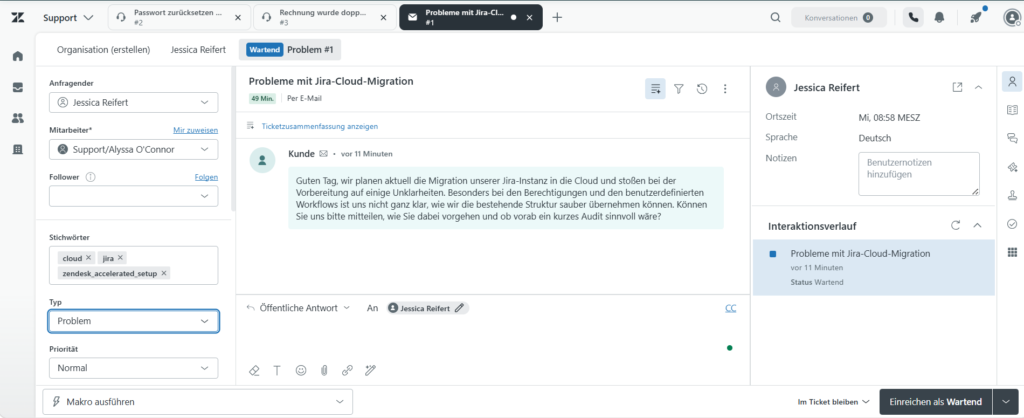This screenshot has height=418, width=1024.
Task: Show ticket history clock icon
Action: (x=702, y=89)
